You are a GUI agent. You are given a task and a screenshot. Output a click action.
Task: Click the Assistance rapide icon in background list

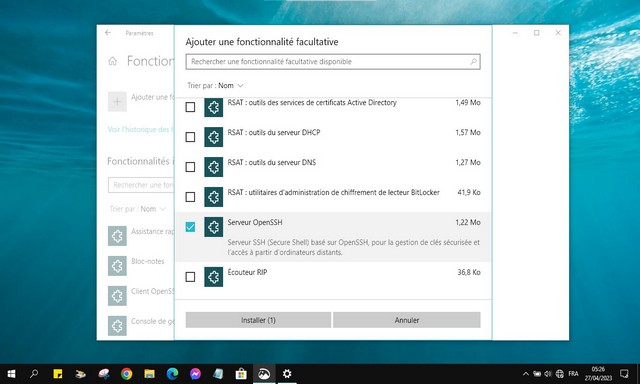coord(117,236)
